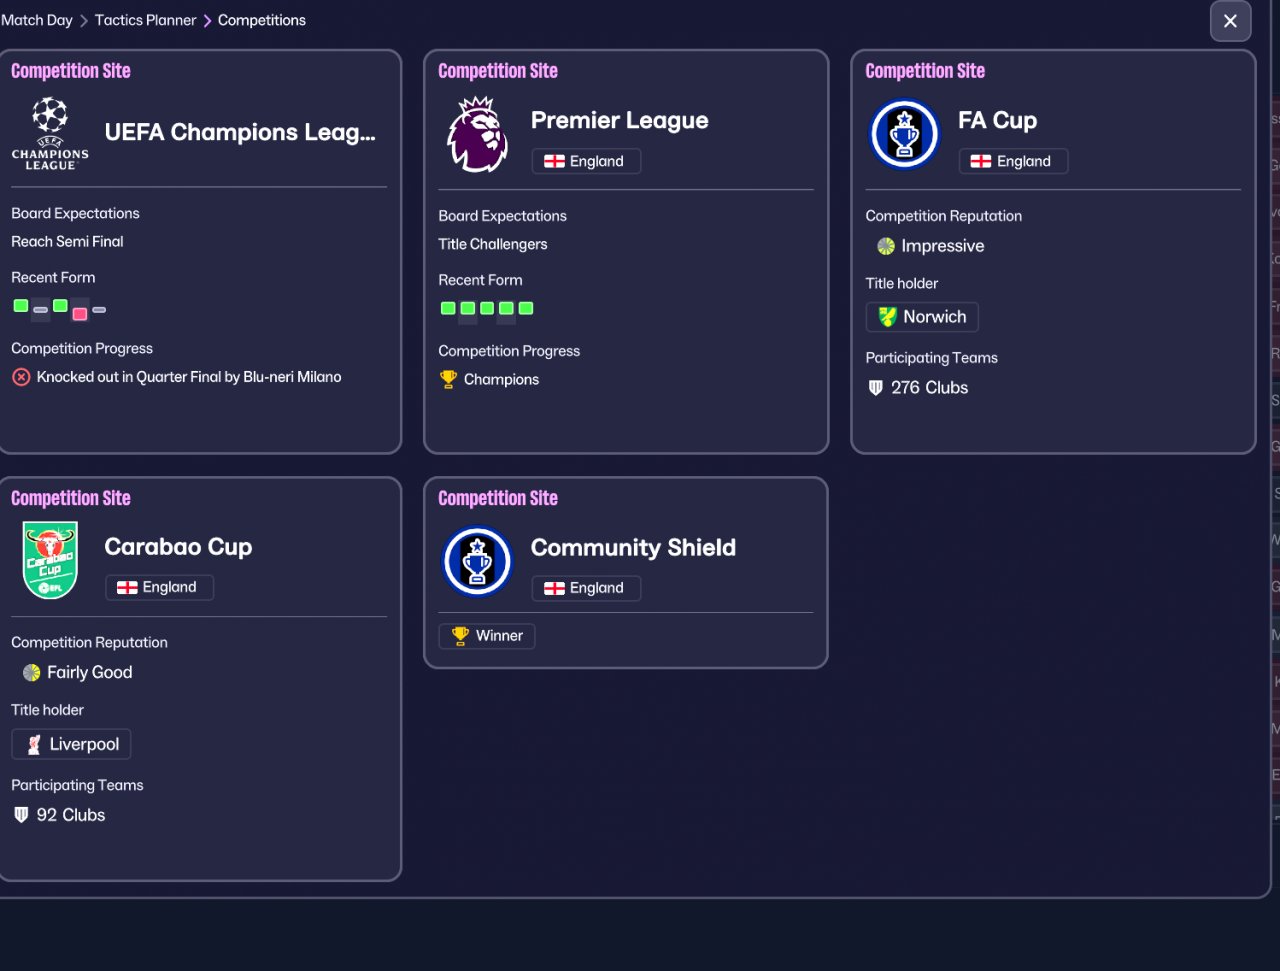Open the FA Cup title

click(997, 120)
